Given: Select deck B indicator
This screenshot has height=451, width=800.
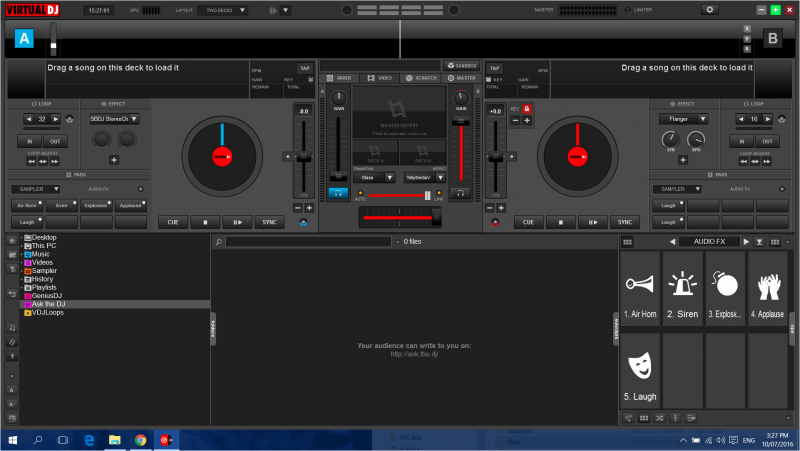Looking at the screenshot, I should tap(772, 38).
